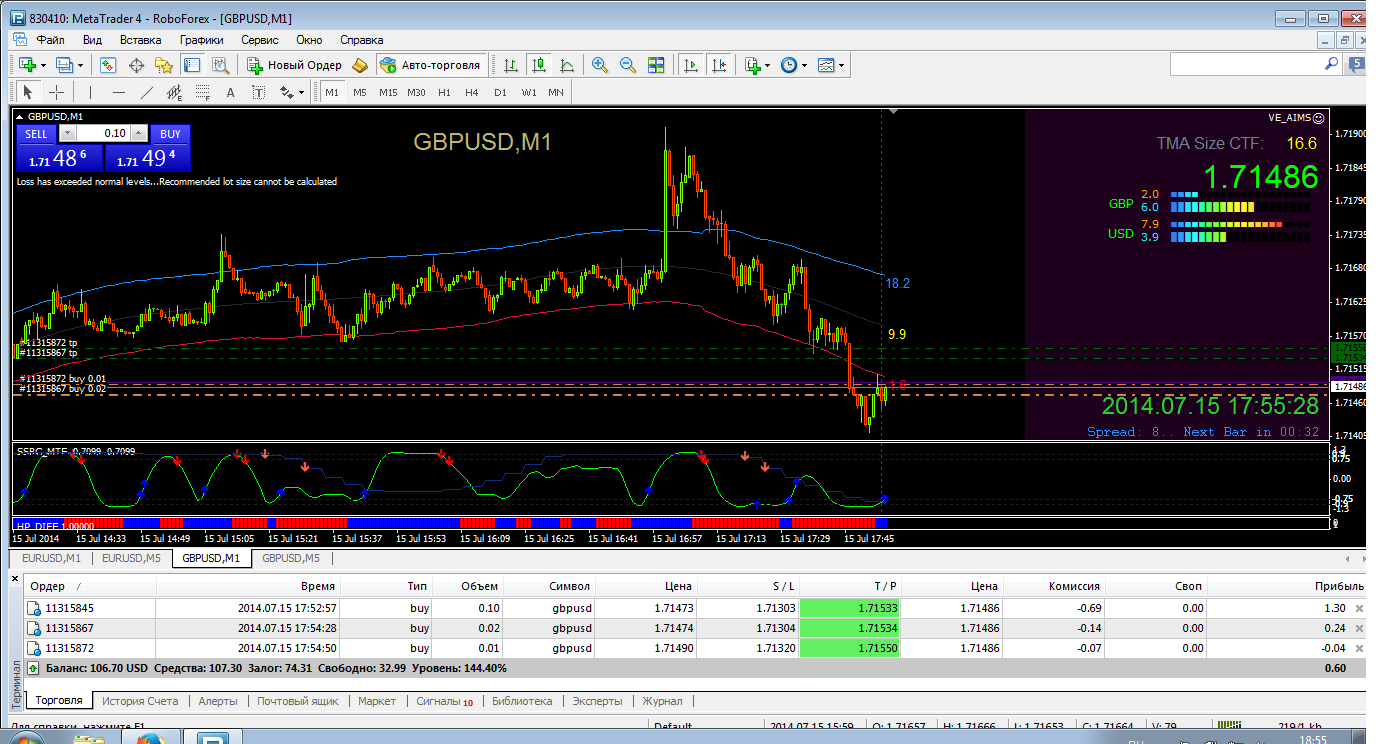Viewport: 1382px width, 744px height.
Task: Open the MetaEditor book icon
Action: (x=360, y=65)
